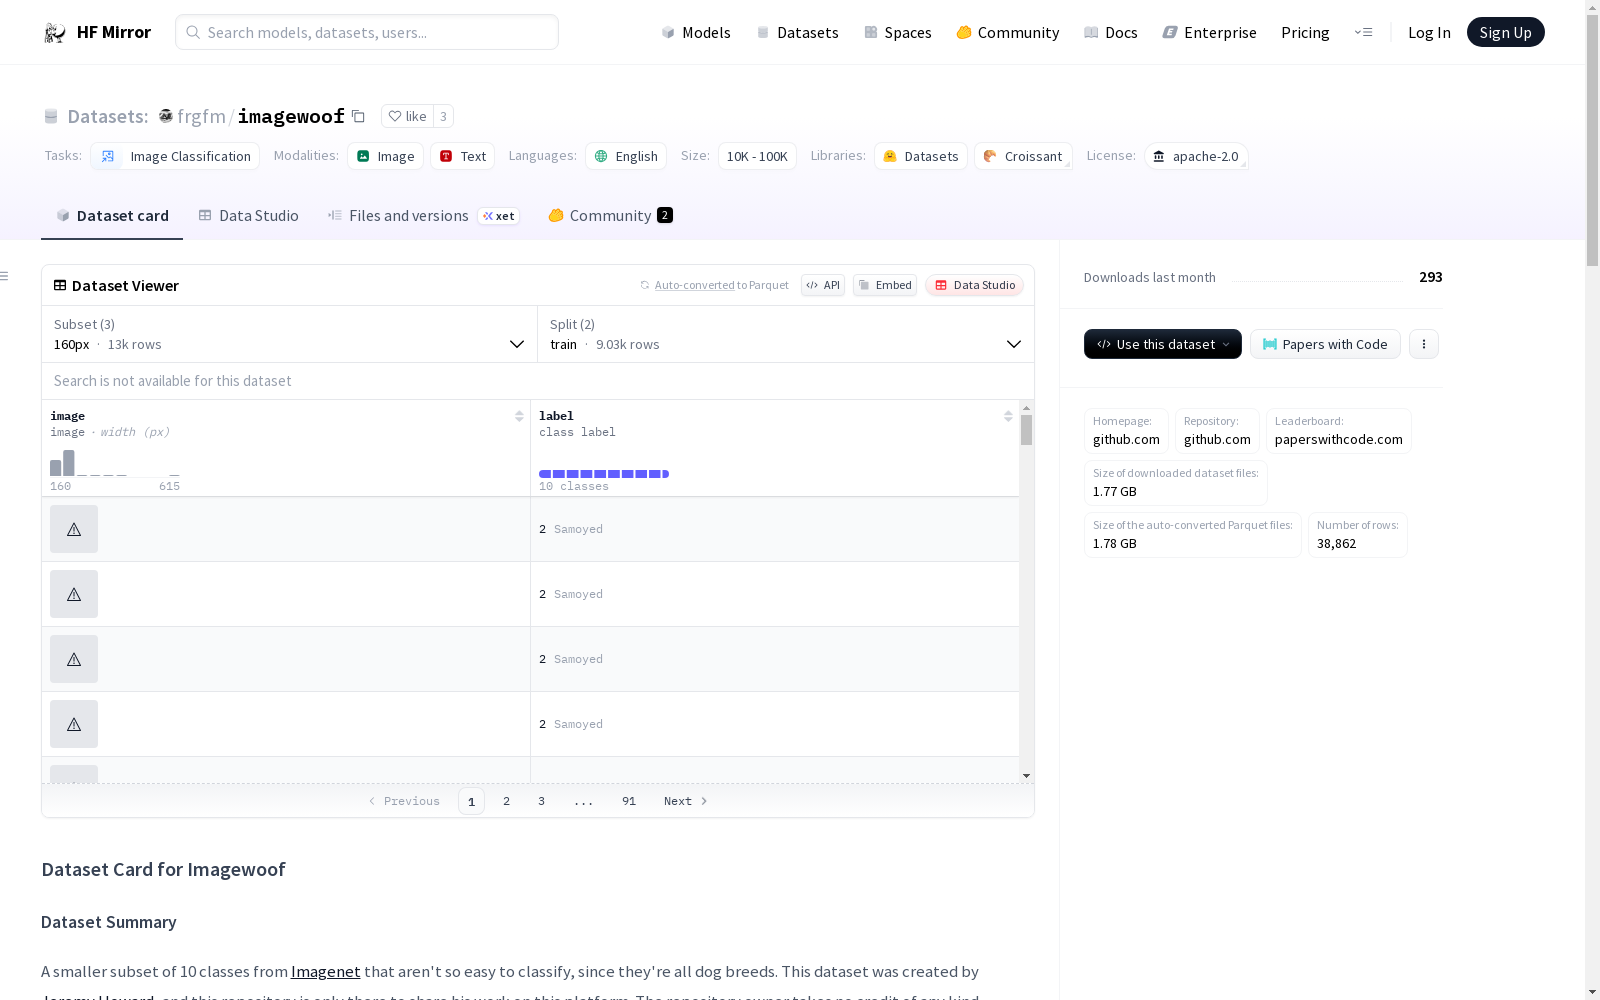The width and height of the screenshot is (1600, 1000).
Task: Open the Pricing page
Action: [1305, 33]
